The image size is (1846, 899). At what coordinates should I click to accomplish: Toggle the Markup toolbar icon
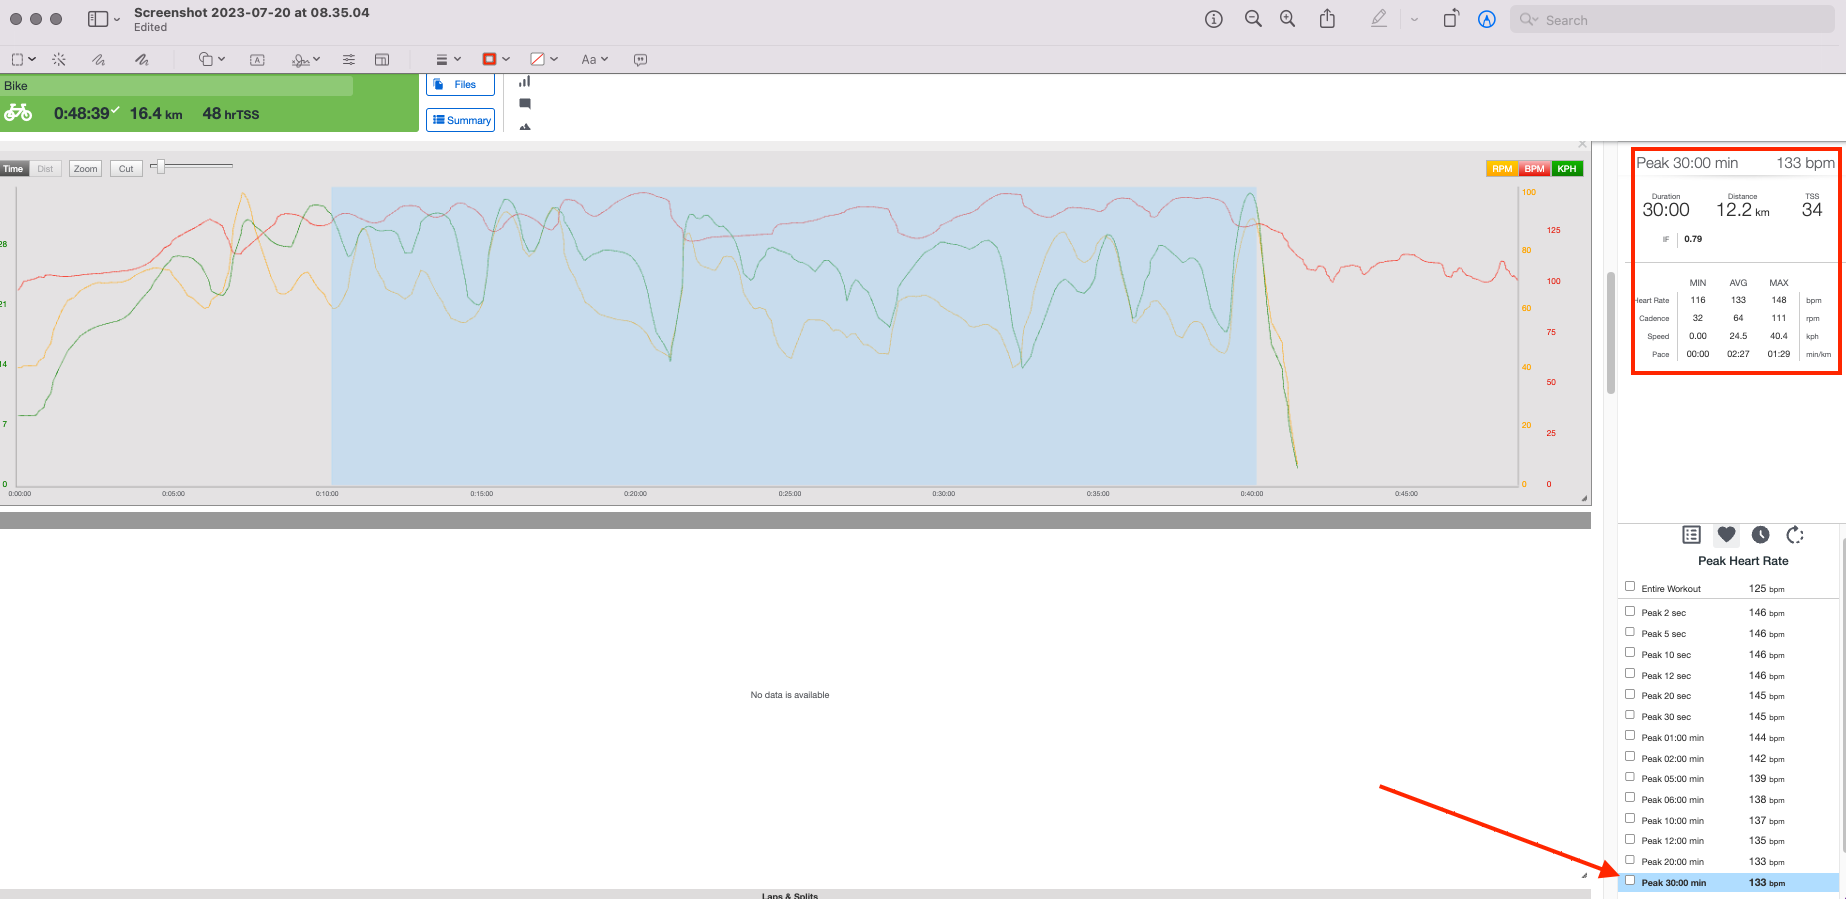click(1487, 19)
